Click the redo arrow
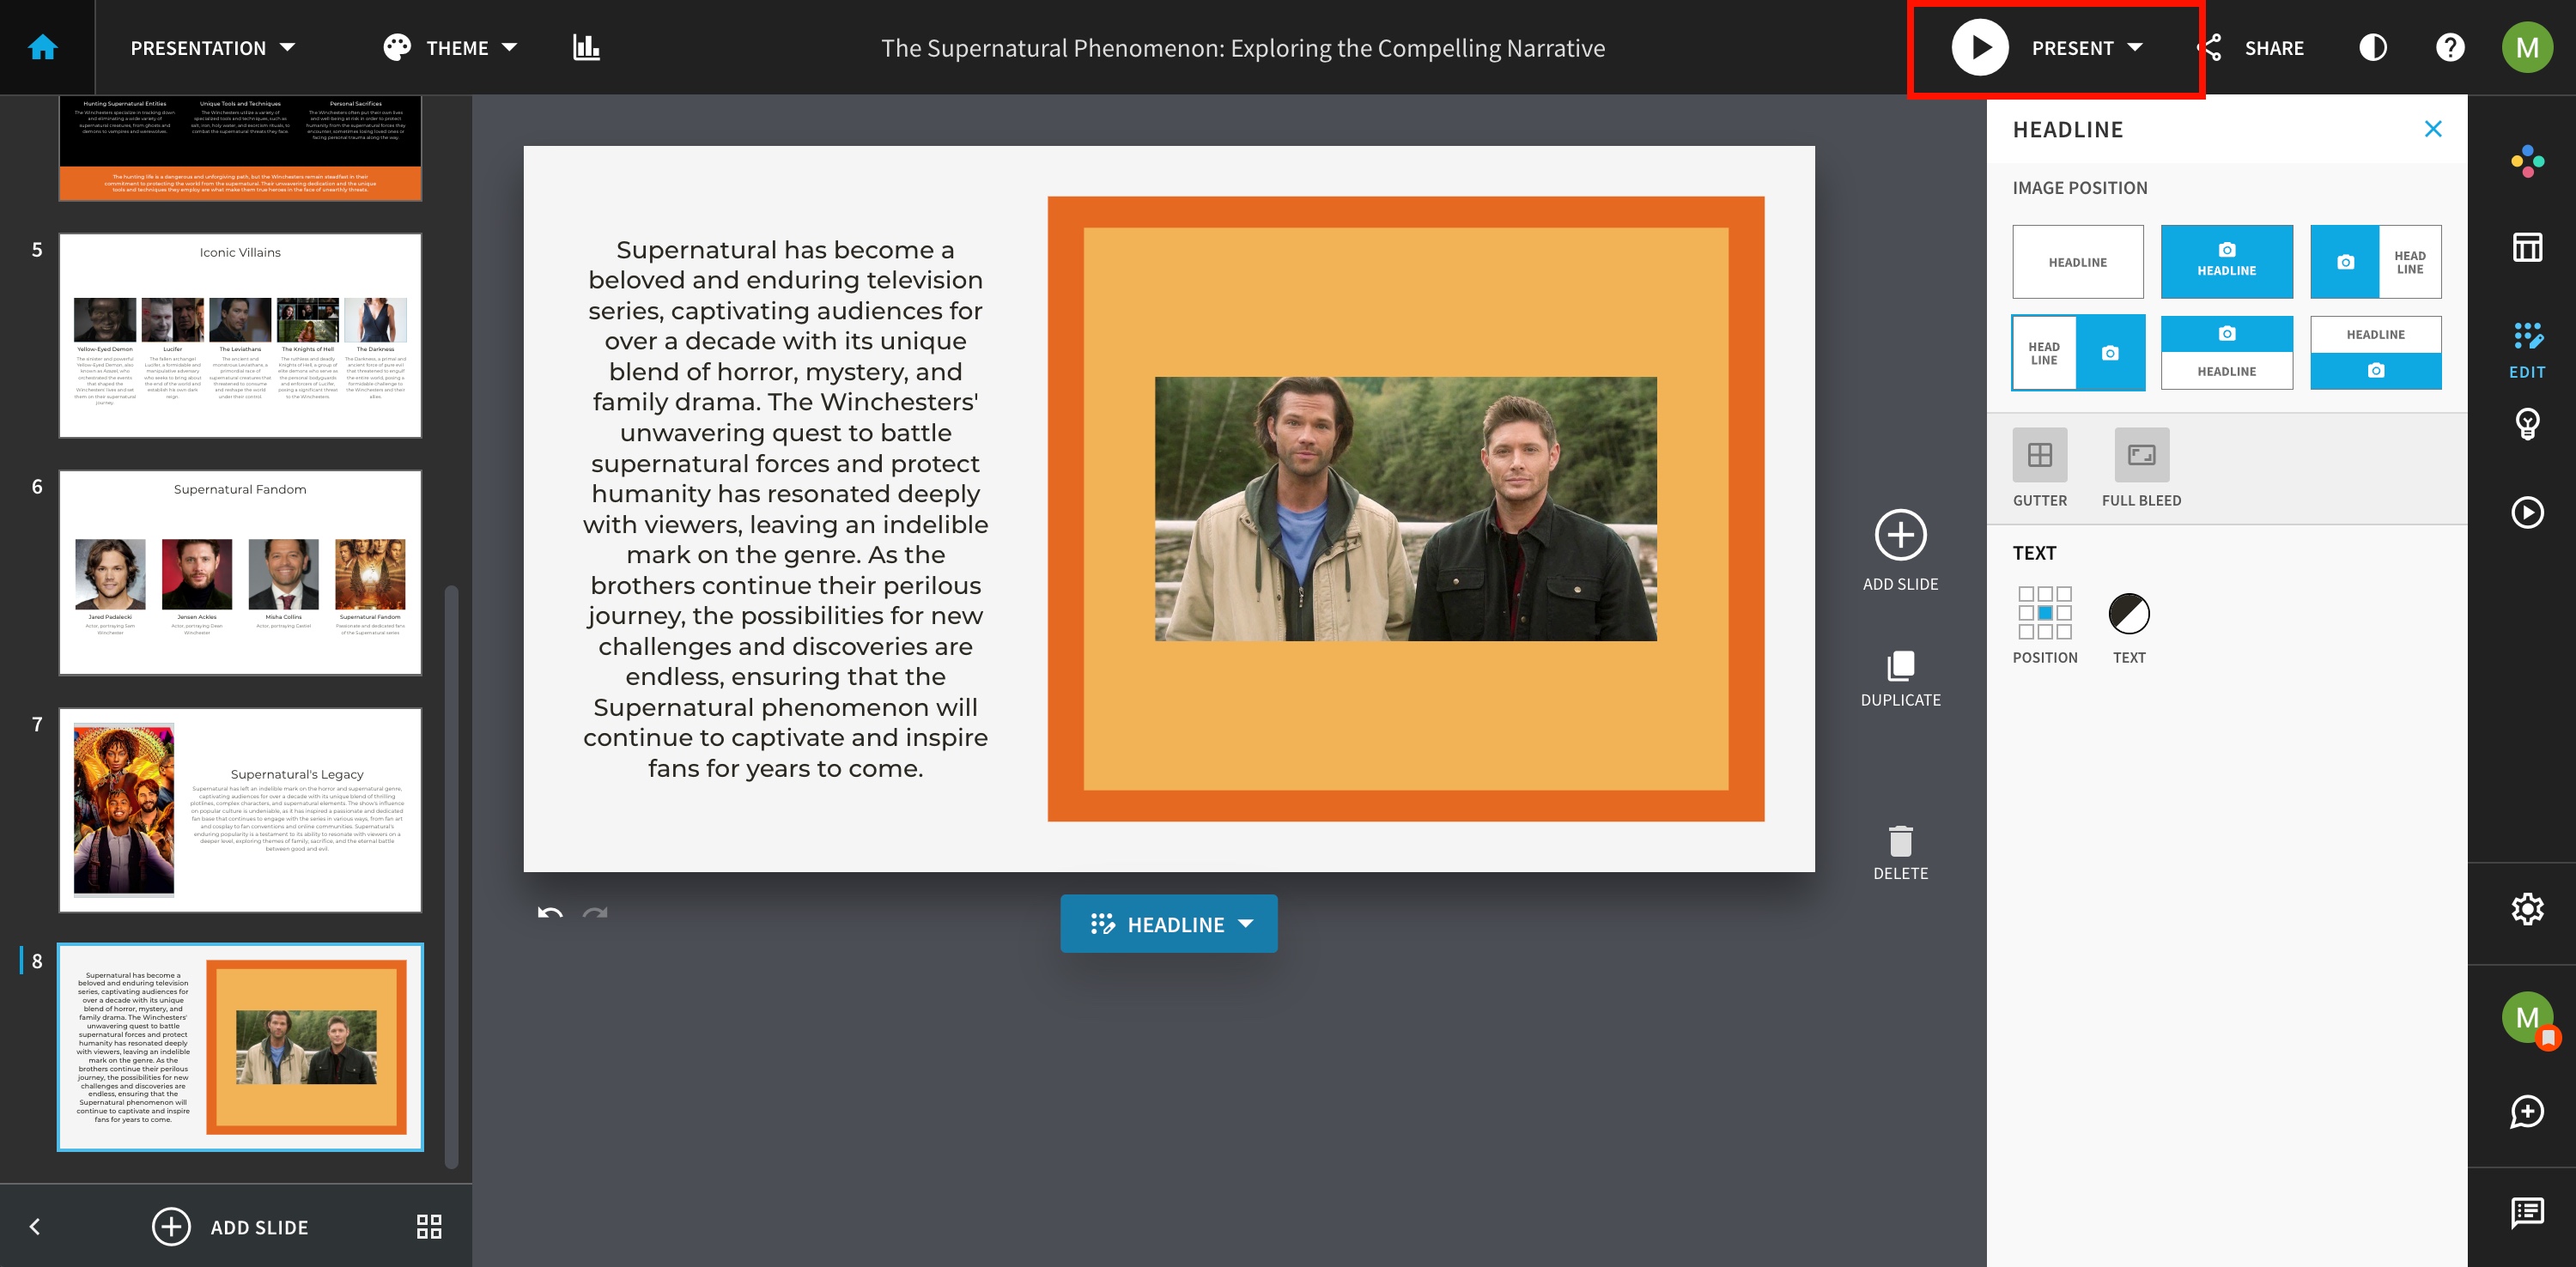This screenshot has width=2576, height=1267. pos(595,912)
